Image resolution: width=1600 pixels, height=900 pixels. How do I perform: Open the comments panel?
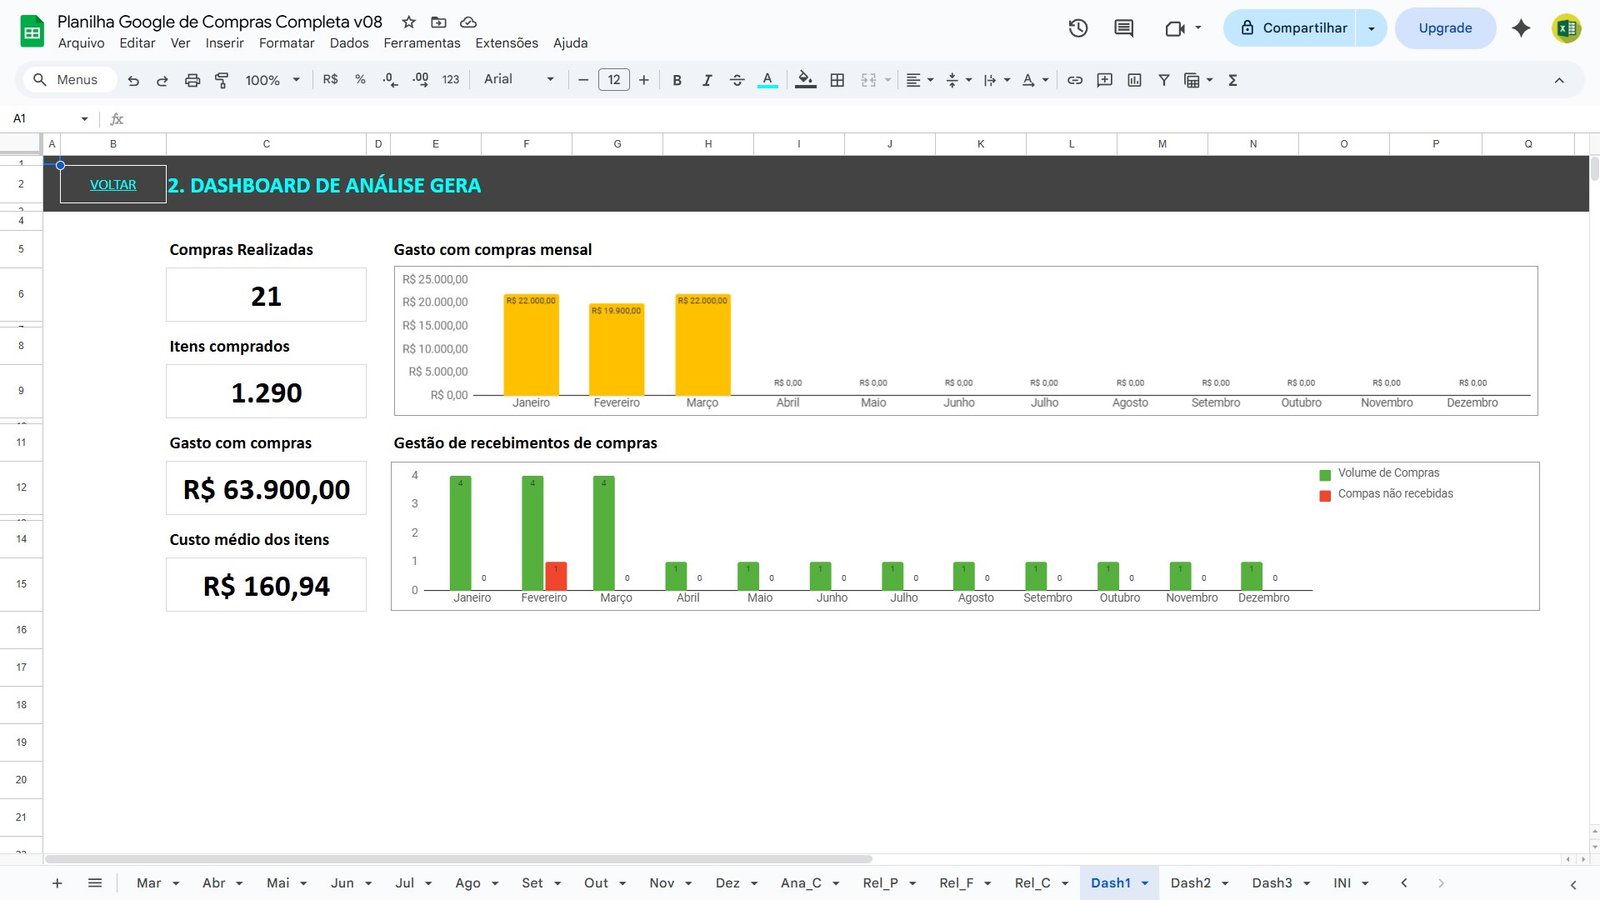tap(1123, 28)
